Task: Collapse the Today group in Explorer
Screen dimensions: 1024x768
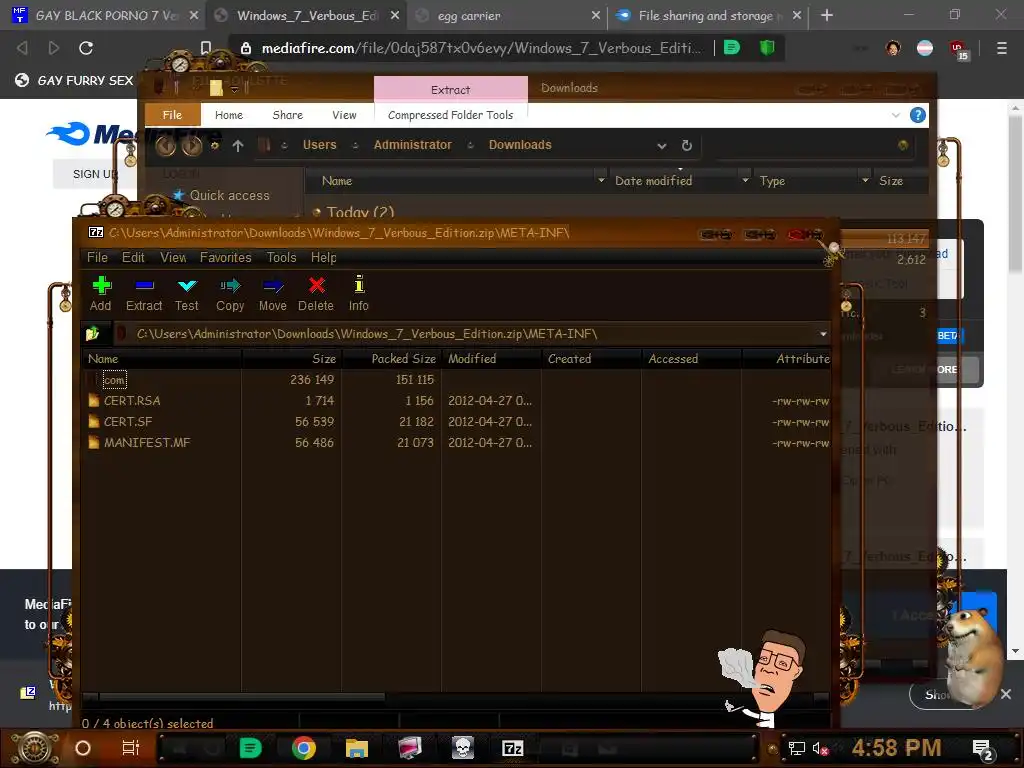Action: tap(316, 212)
